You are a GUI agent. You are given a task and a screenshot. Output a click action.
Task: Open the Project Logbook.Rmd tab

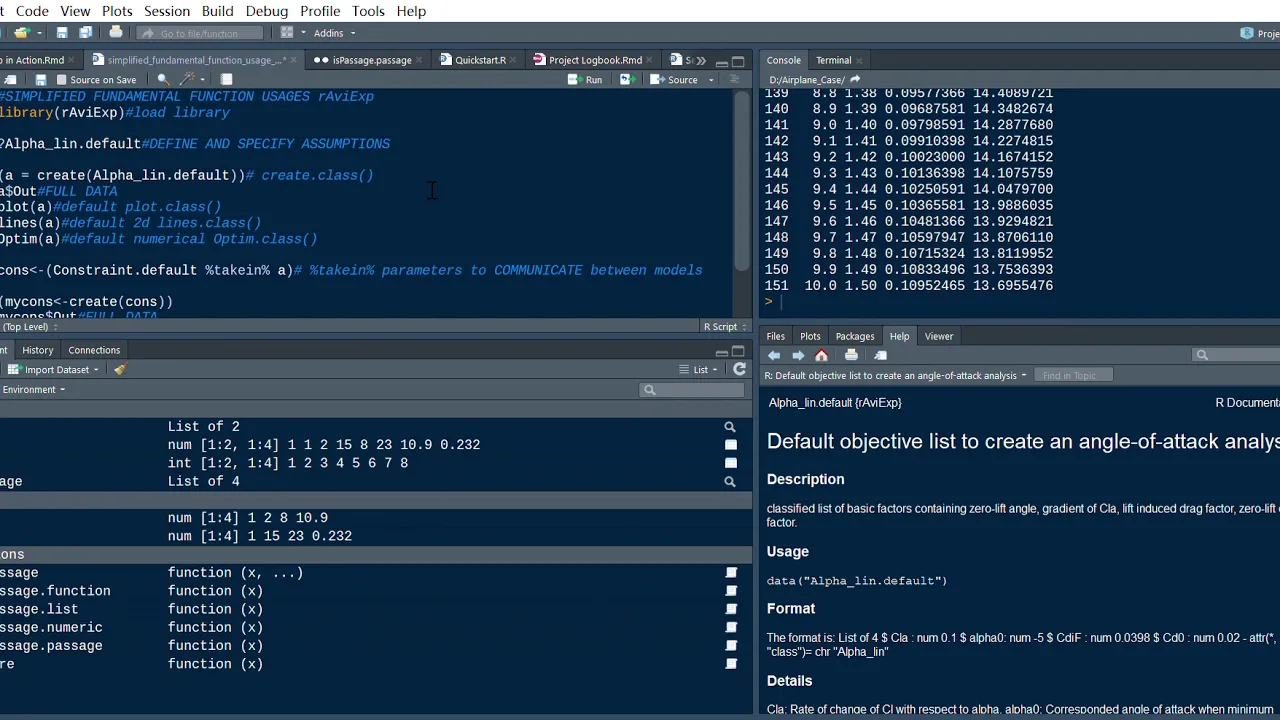[595, 60]
